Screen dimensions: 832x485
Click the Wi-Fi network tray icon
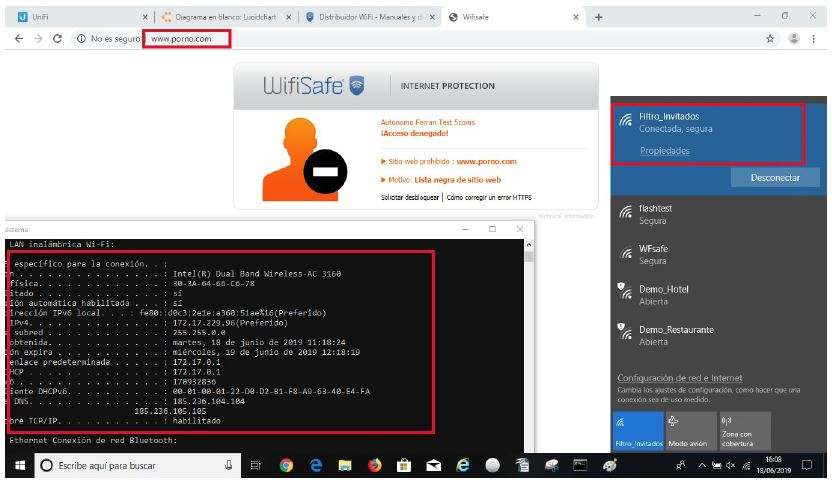pos(746,465)
